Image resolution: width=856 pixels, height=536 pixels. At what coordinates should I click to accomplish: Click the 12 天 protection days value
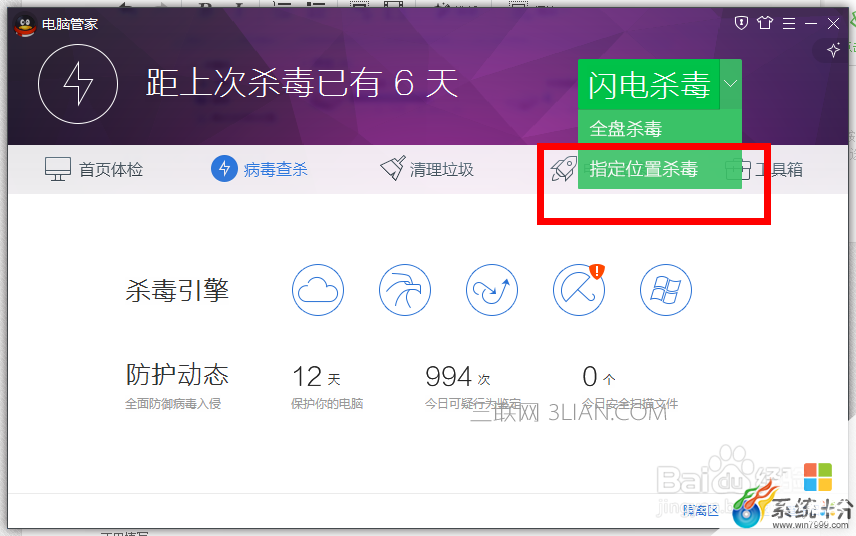[317, 377]
